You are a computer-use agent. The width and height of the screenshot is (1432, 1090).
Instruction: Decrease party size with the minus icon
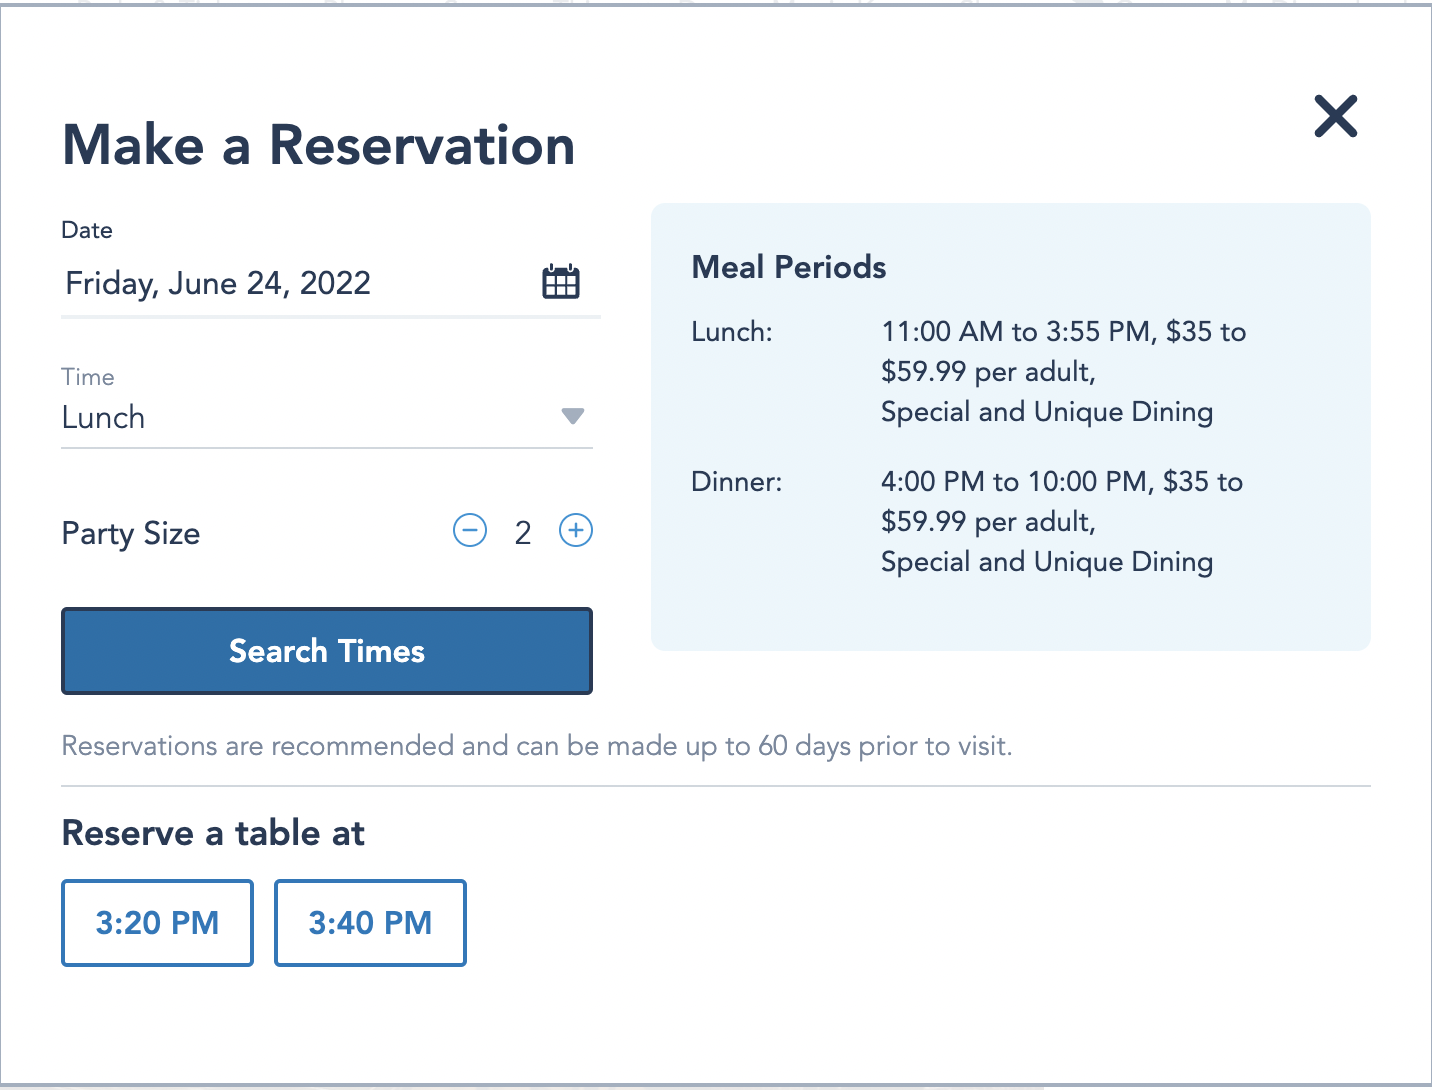point(470,530)
